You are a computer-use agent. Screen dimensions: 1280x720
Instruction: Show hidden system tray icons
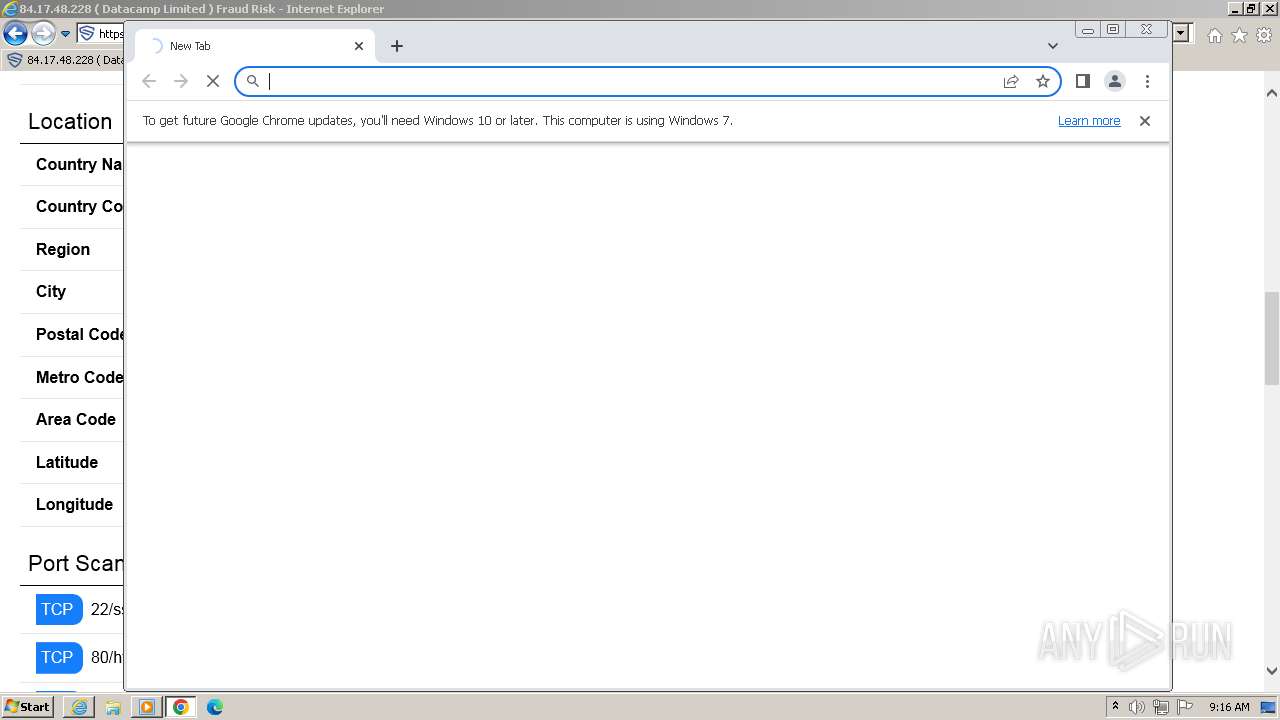(1116, 707)
